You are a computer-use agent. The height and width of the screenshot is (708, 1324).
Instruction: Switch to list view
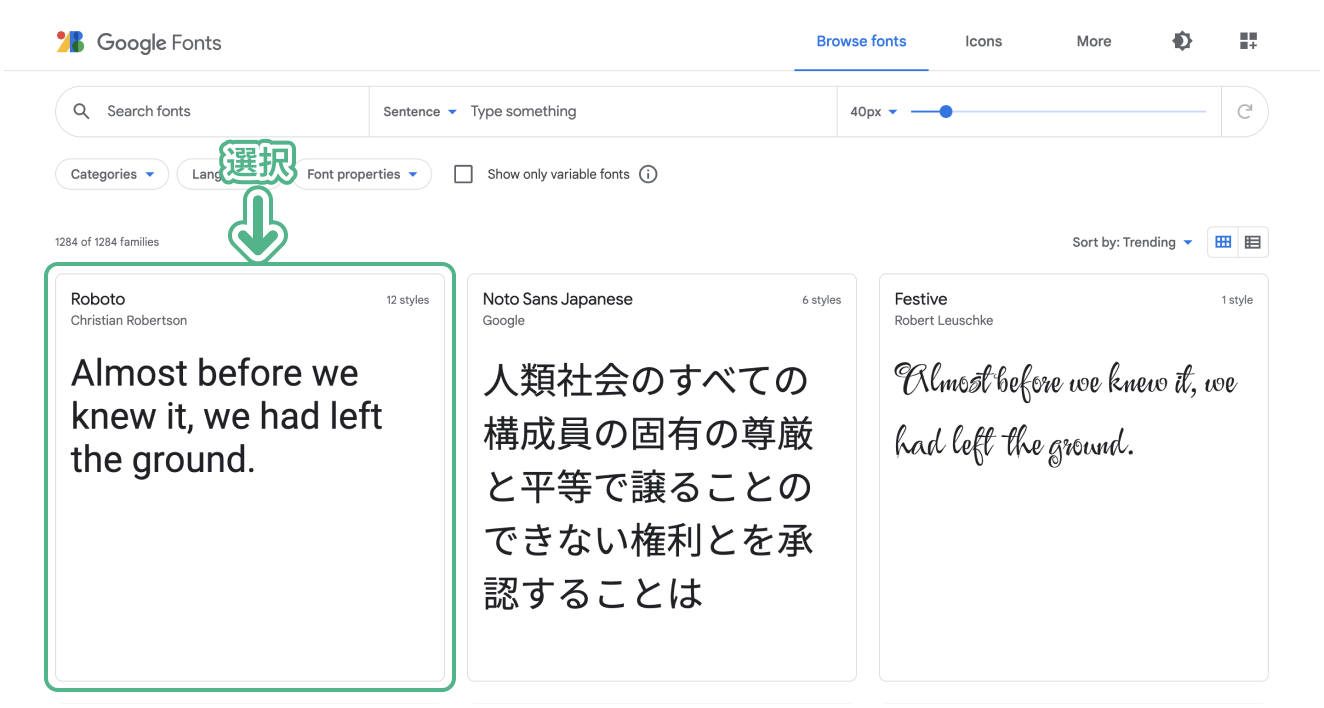1253,242
